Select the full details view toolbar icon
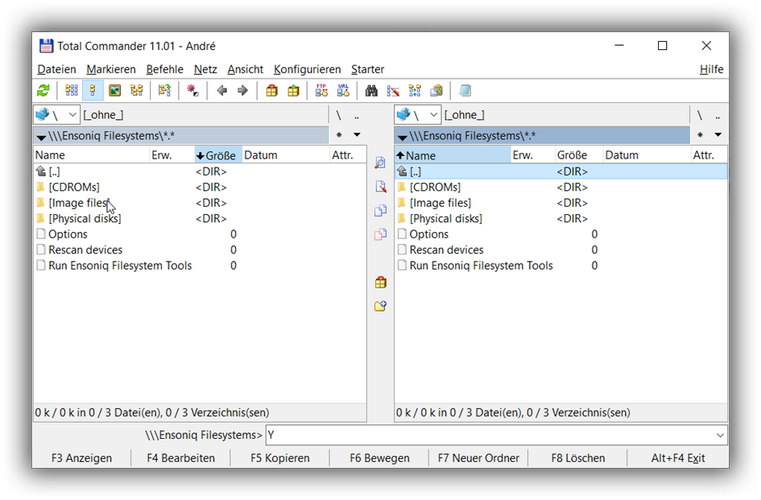The image size is (761, 500). pyautogui.click(x=93, y=91)
